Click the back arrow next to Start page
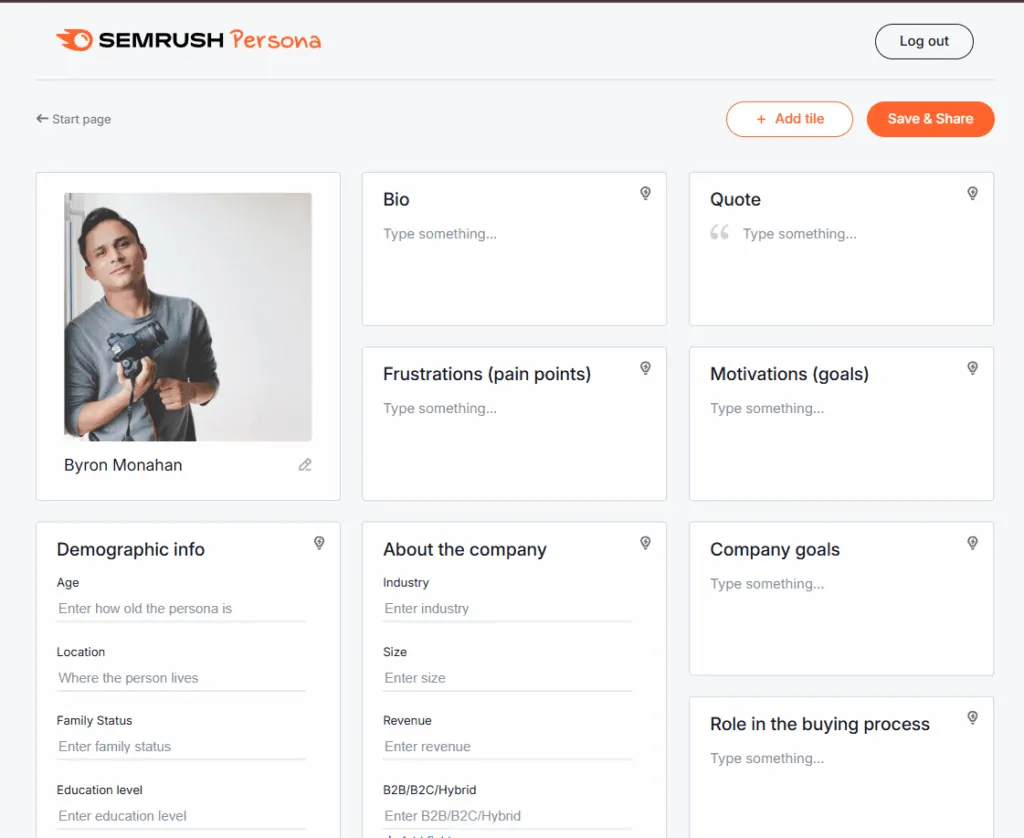This screenshot has width=1024, height=838. pos(42,118)
